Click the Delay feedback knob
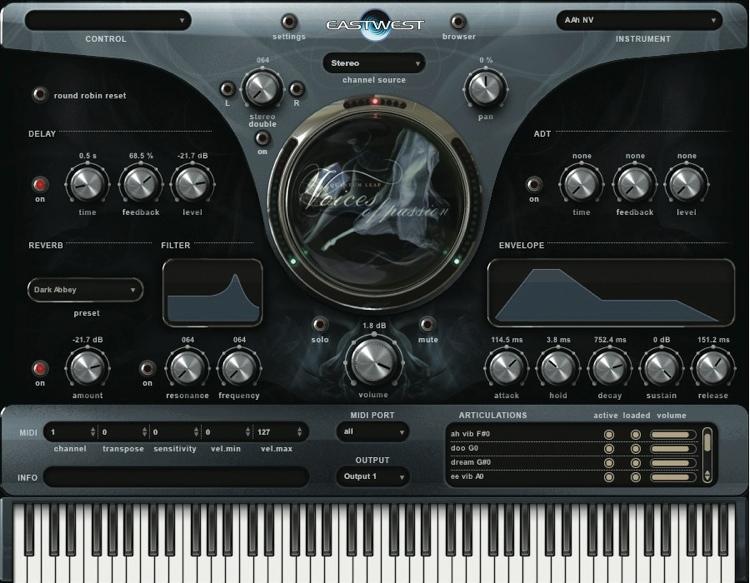Viewport: 750px width, 583px height. click(141, 184)
